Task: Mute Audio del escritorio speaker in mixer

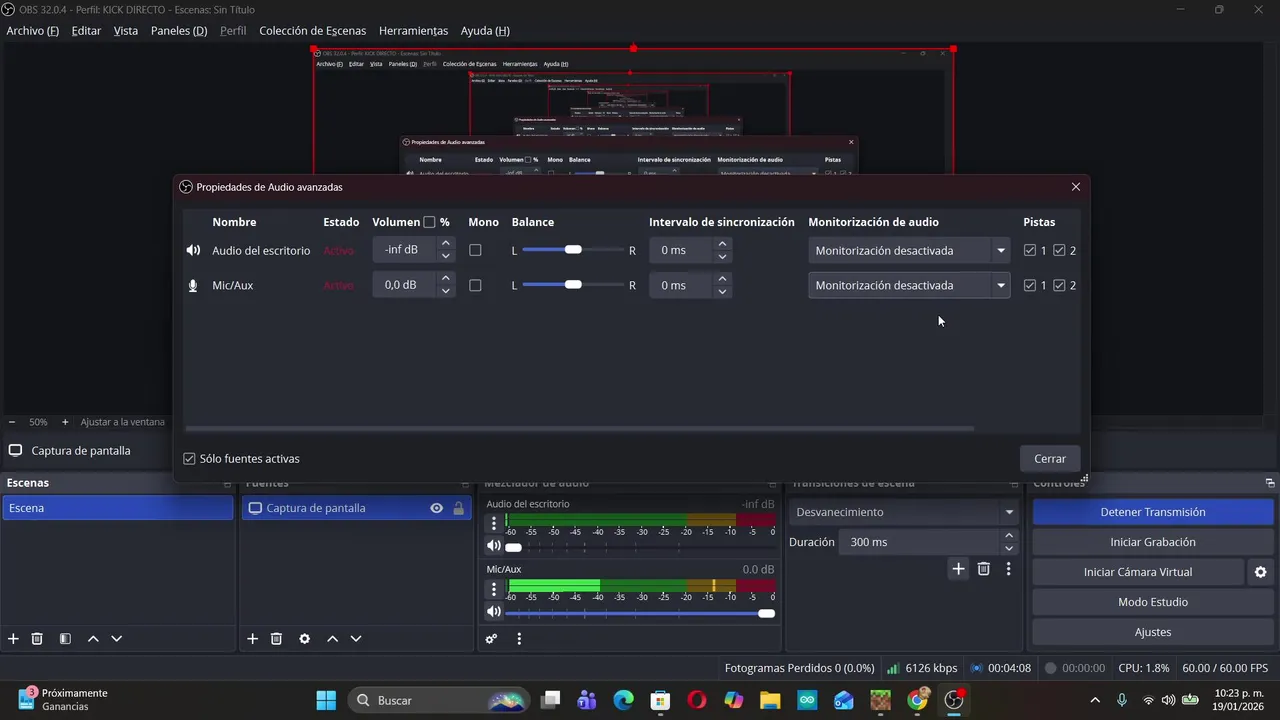Action: [493, 546]
